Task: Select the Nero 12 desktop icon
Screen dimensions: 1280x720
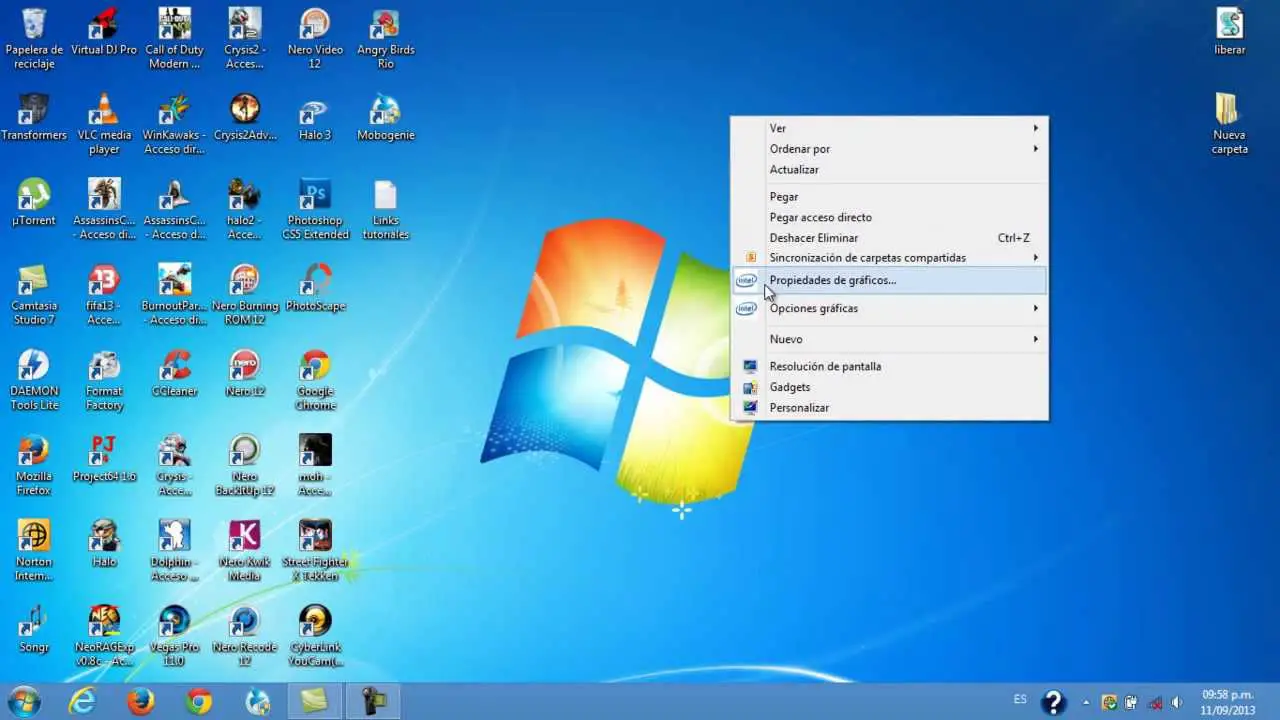Action: 245,374
